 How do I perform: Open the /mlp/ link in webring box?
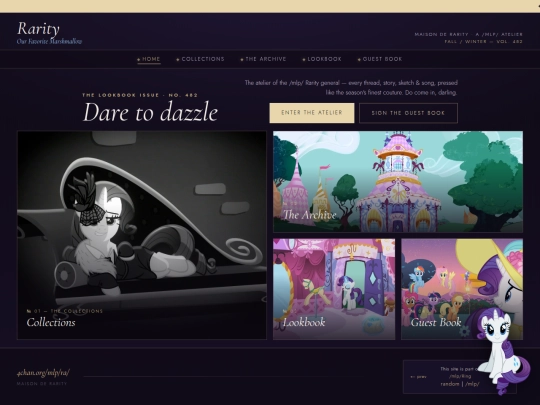pos(472,384)
